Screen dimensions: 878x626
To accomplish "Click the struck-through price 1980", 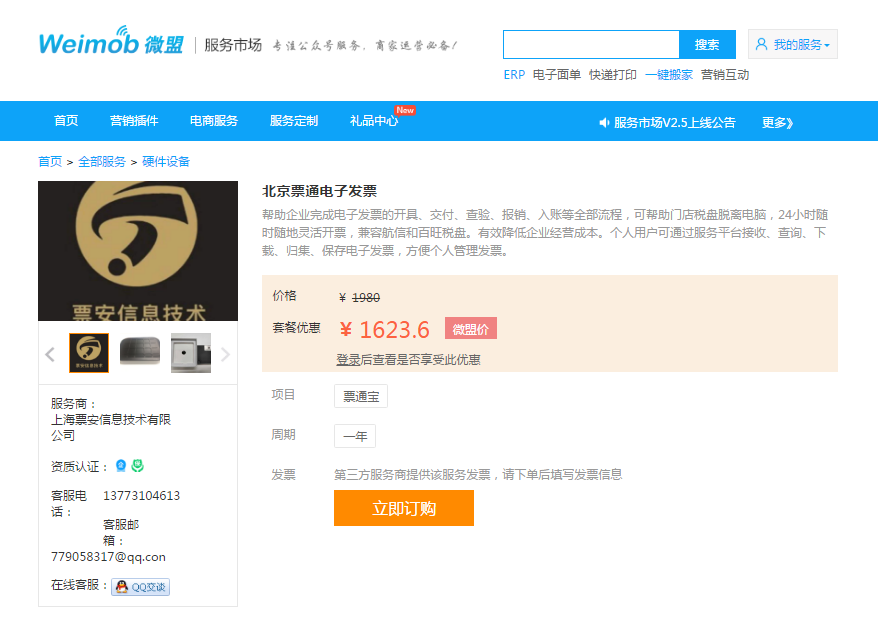I will [366, 298].
